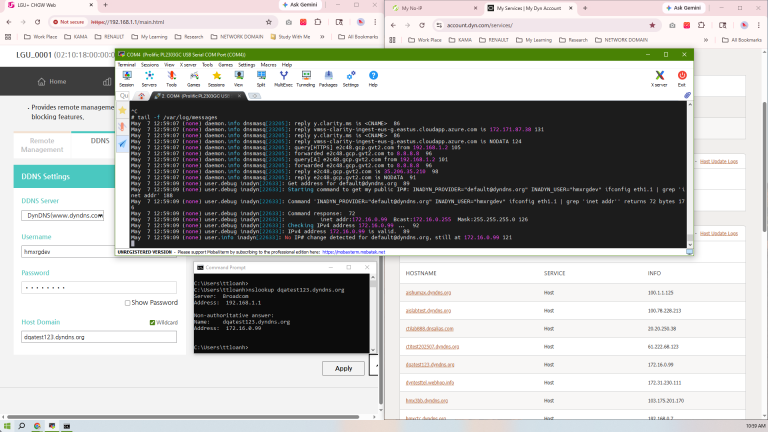Open the dyntesttel.webhop.info hostname link
This screenshot has width=768, height=432.
click(x=430, y=383)
